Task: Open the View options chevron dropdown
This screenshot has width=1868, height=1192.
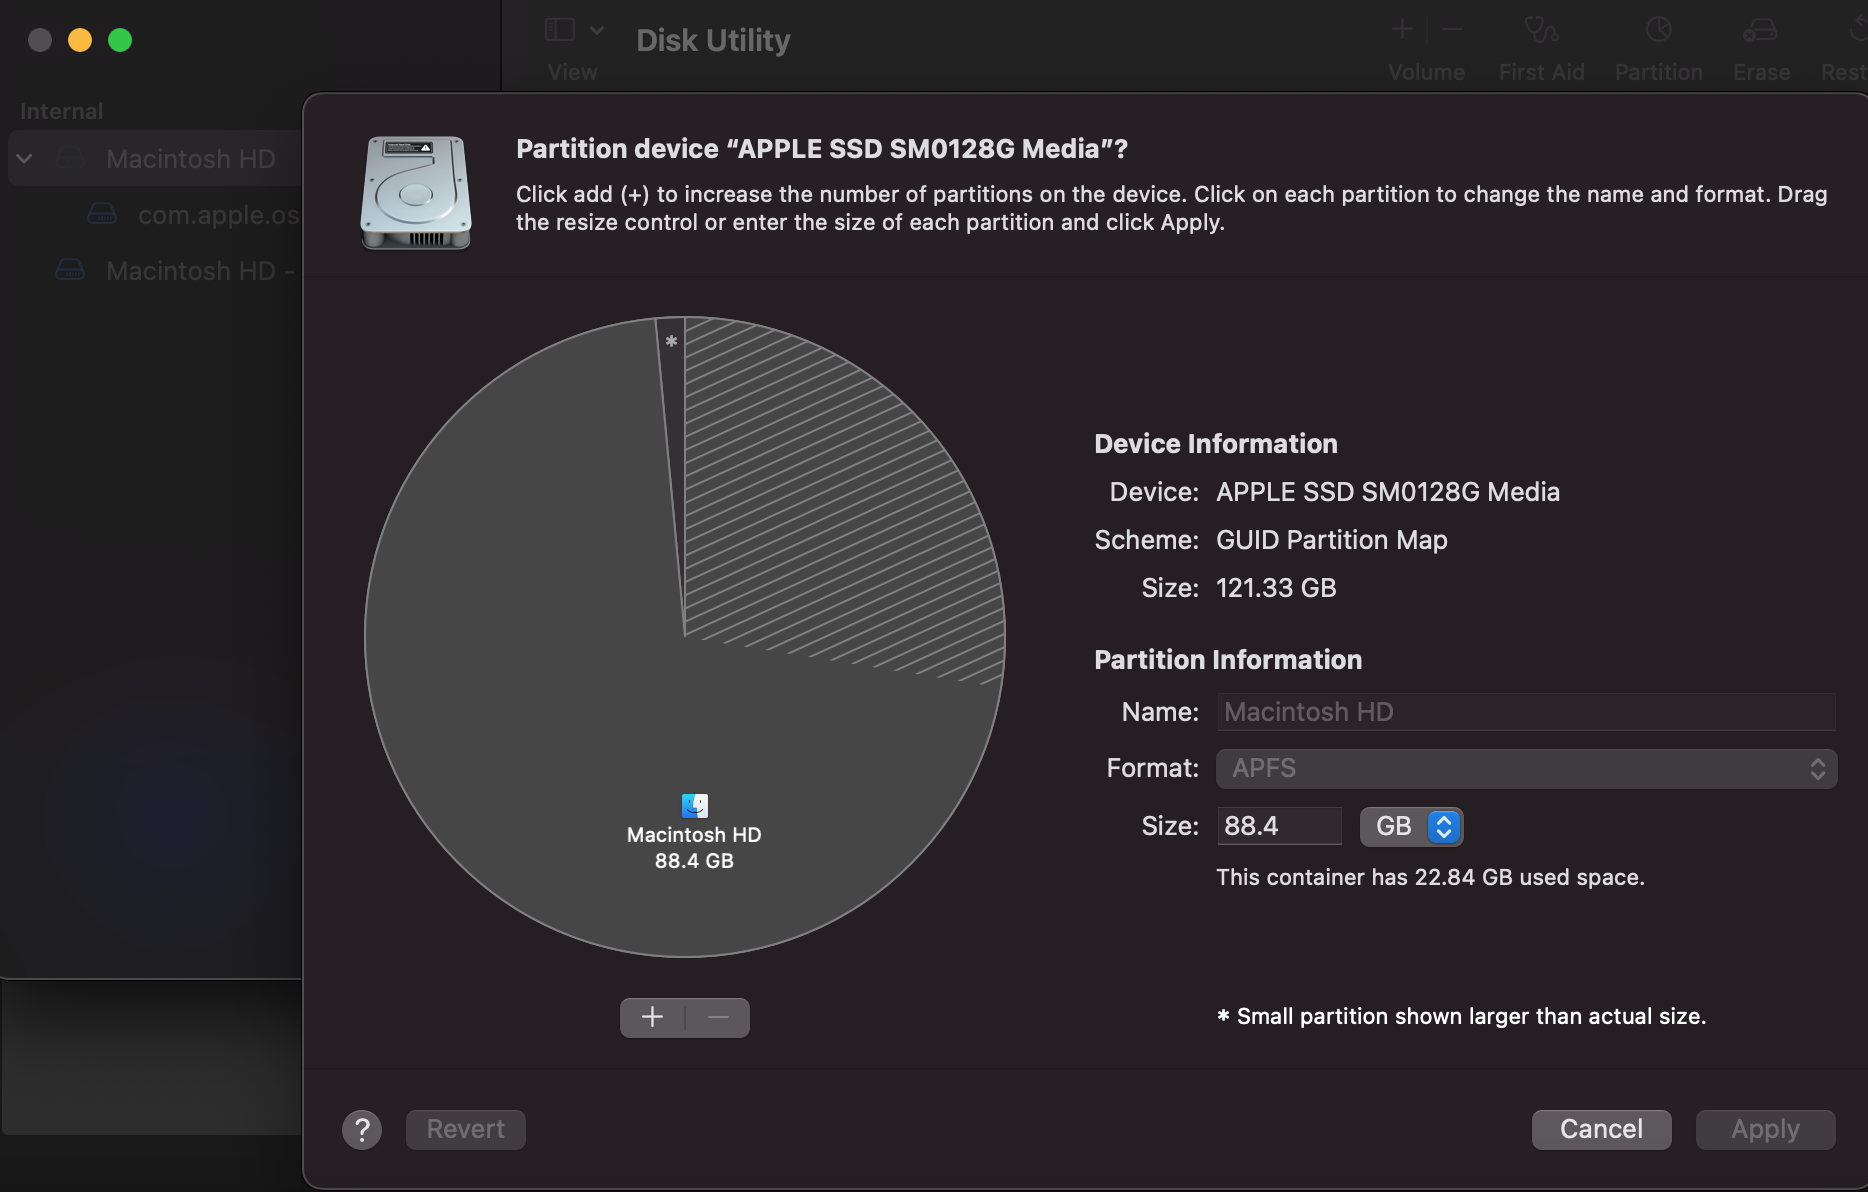Action: point(597,30)
